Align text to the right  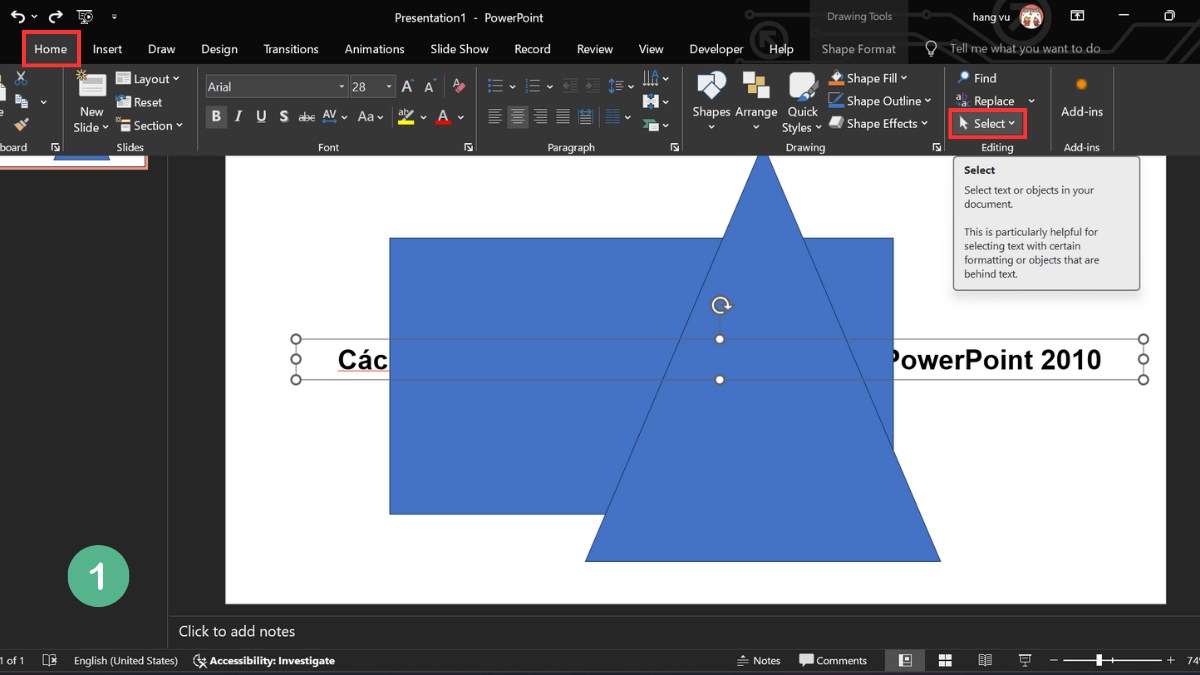[x=540, y=117]
